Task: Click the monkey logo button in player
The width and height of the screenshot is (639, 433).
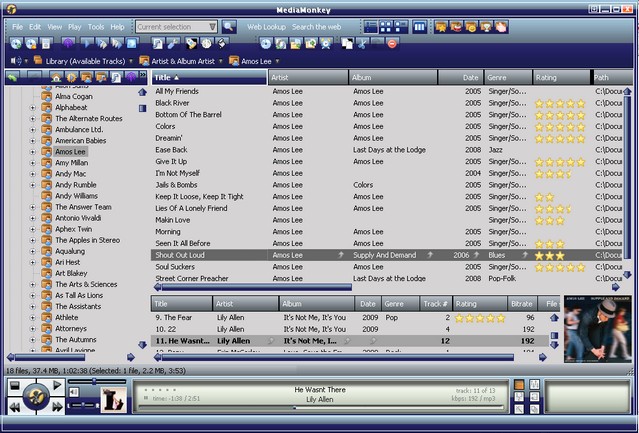Action: (x=36, y=397)
